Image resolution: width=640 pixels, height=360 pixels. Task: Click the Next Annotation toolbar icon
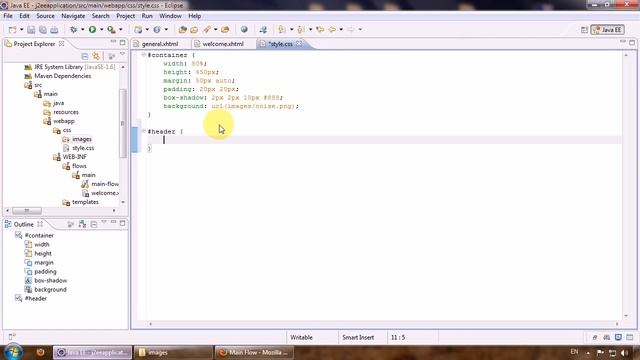point(282,29)
